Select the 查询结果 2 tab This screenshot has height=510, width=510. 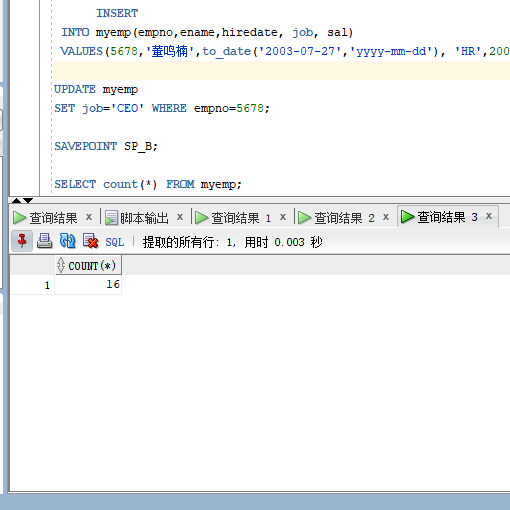[344, 218]
